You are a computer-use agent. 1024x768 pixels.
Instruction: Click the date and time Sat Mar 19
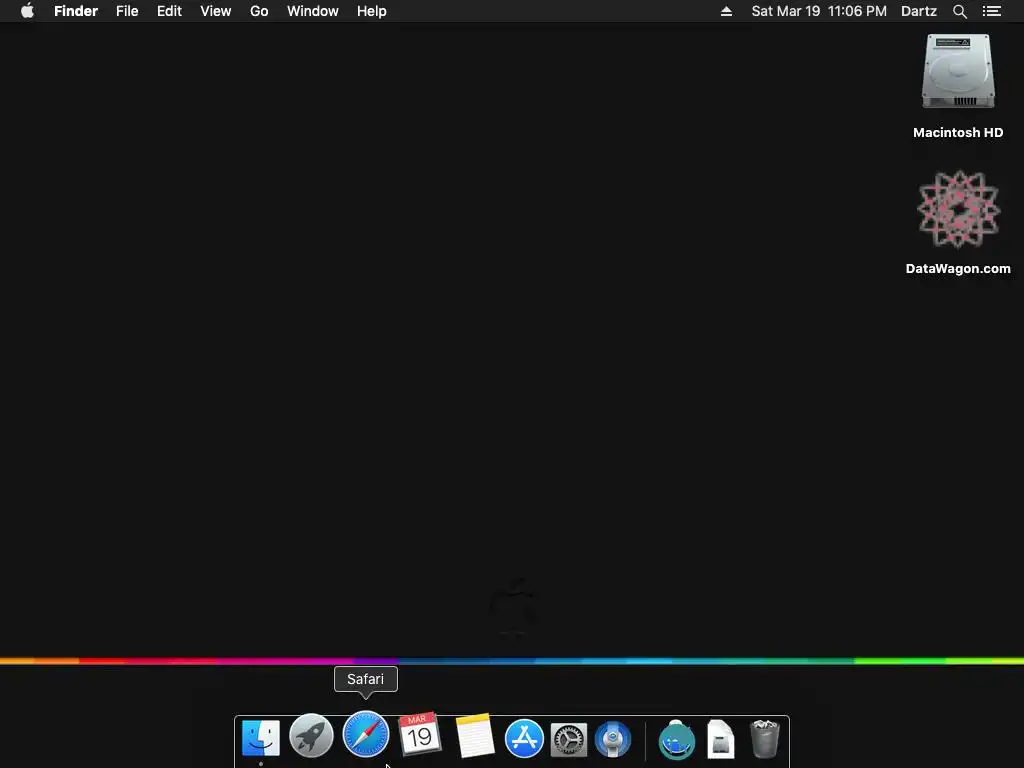coord(819,11)
